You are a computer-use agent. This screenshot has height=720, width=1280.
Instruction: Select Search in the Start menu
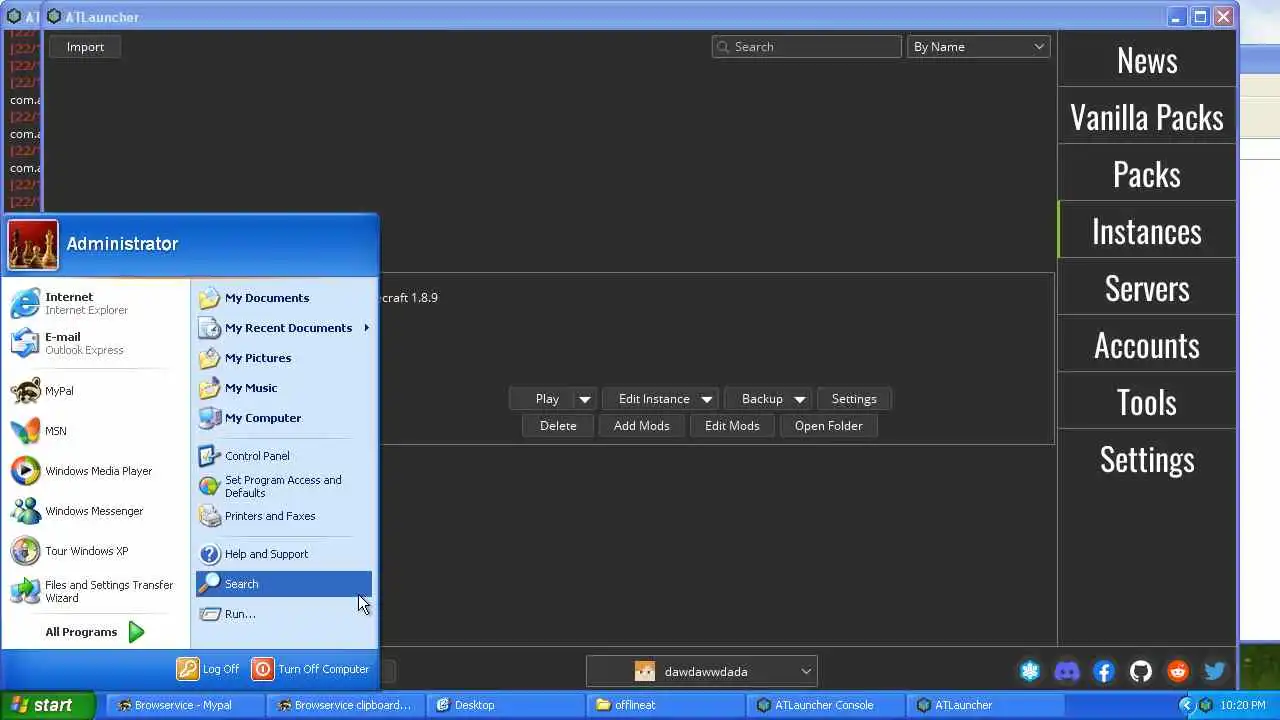284,584
